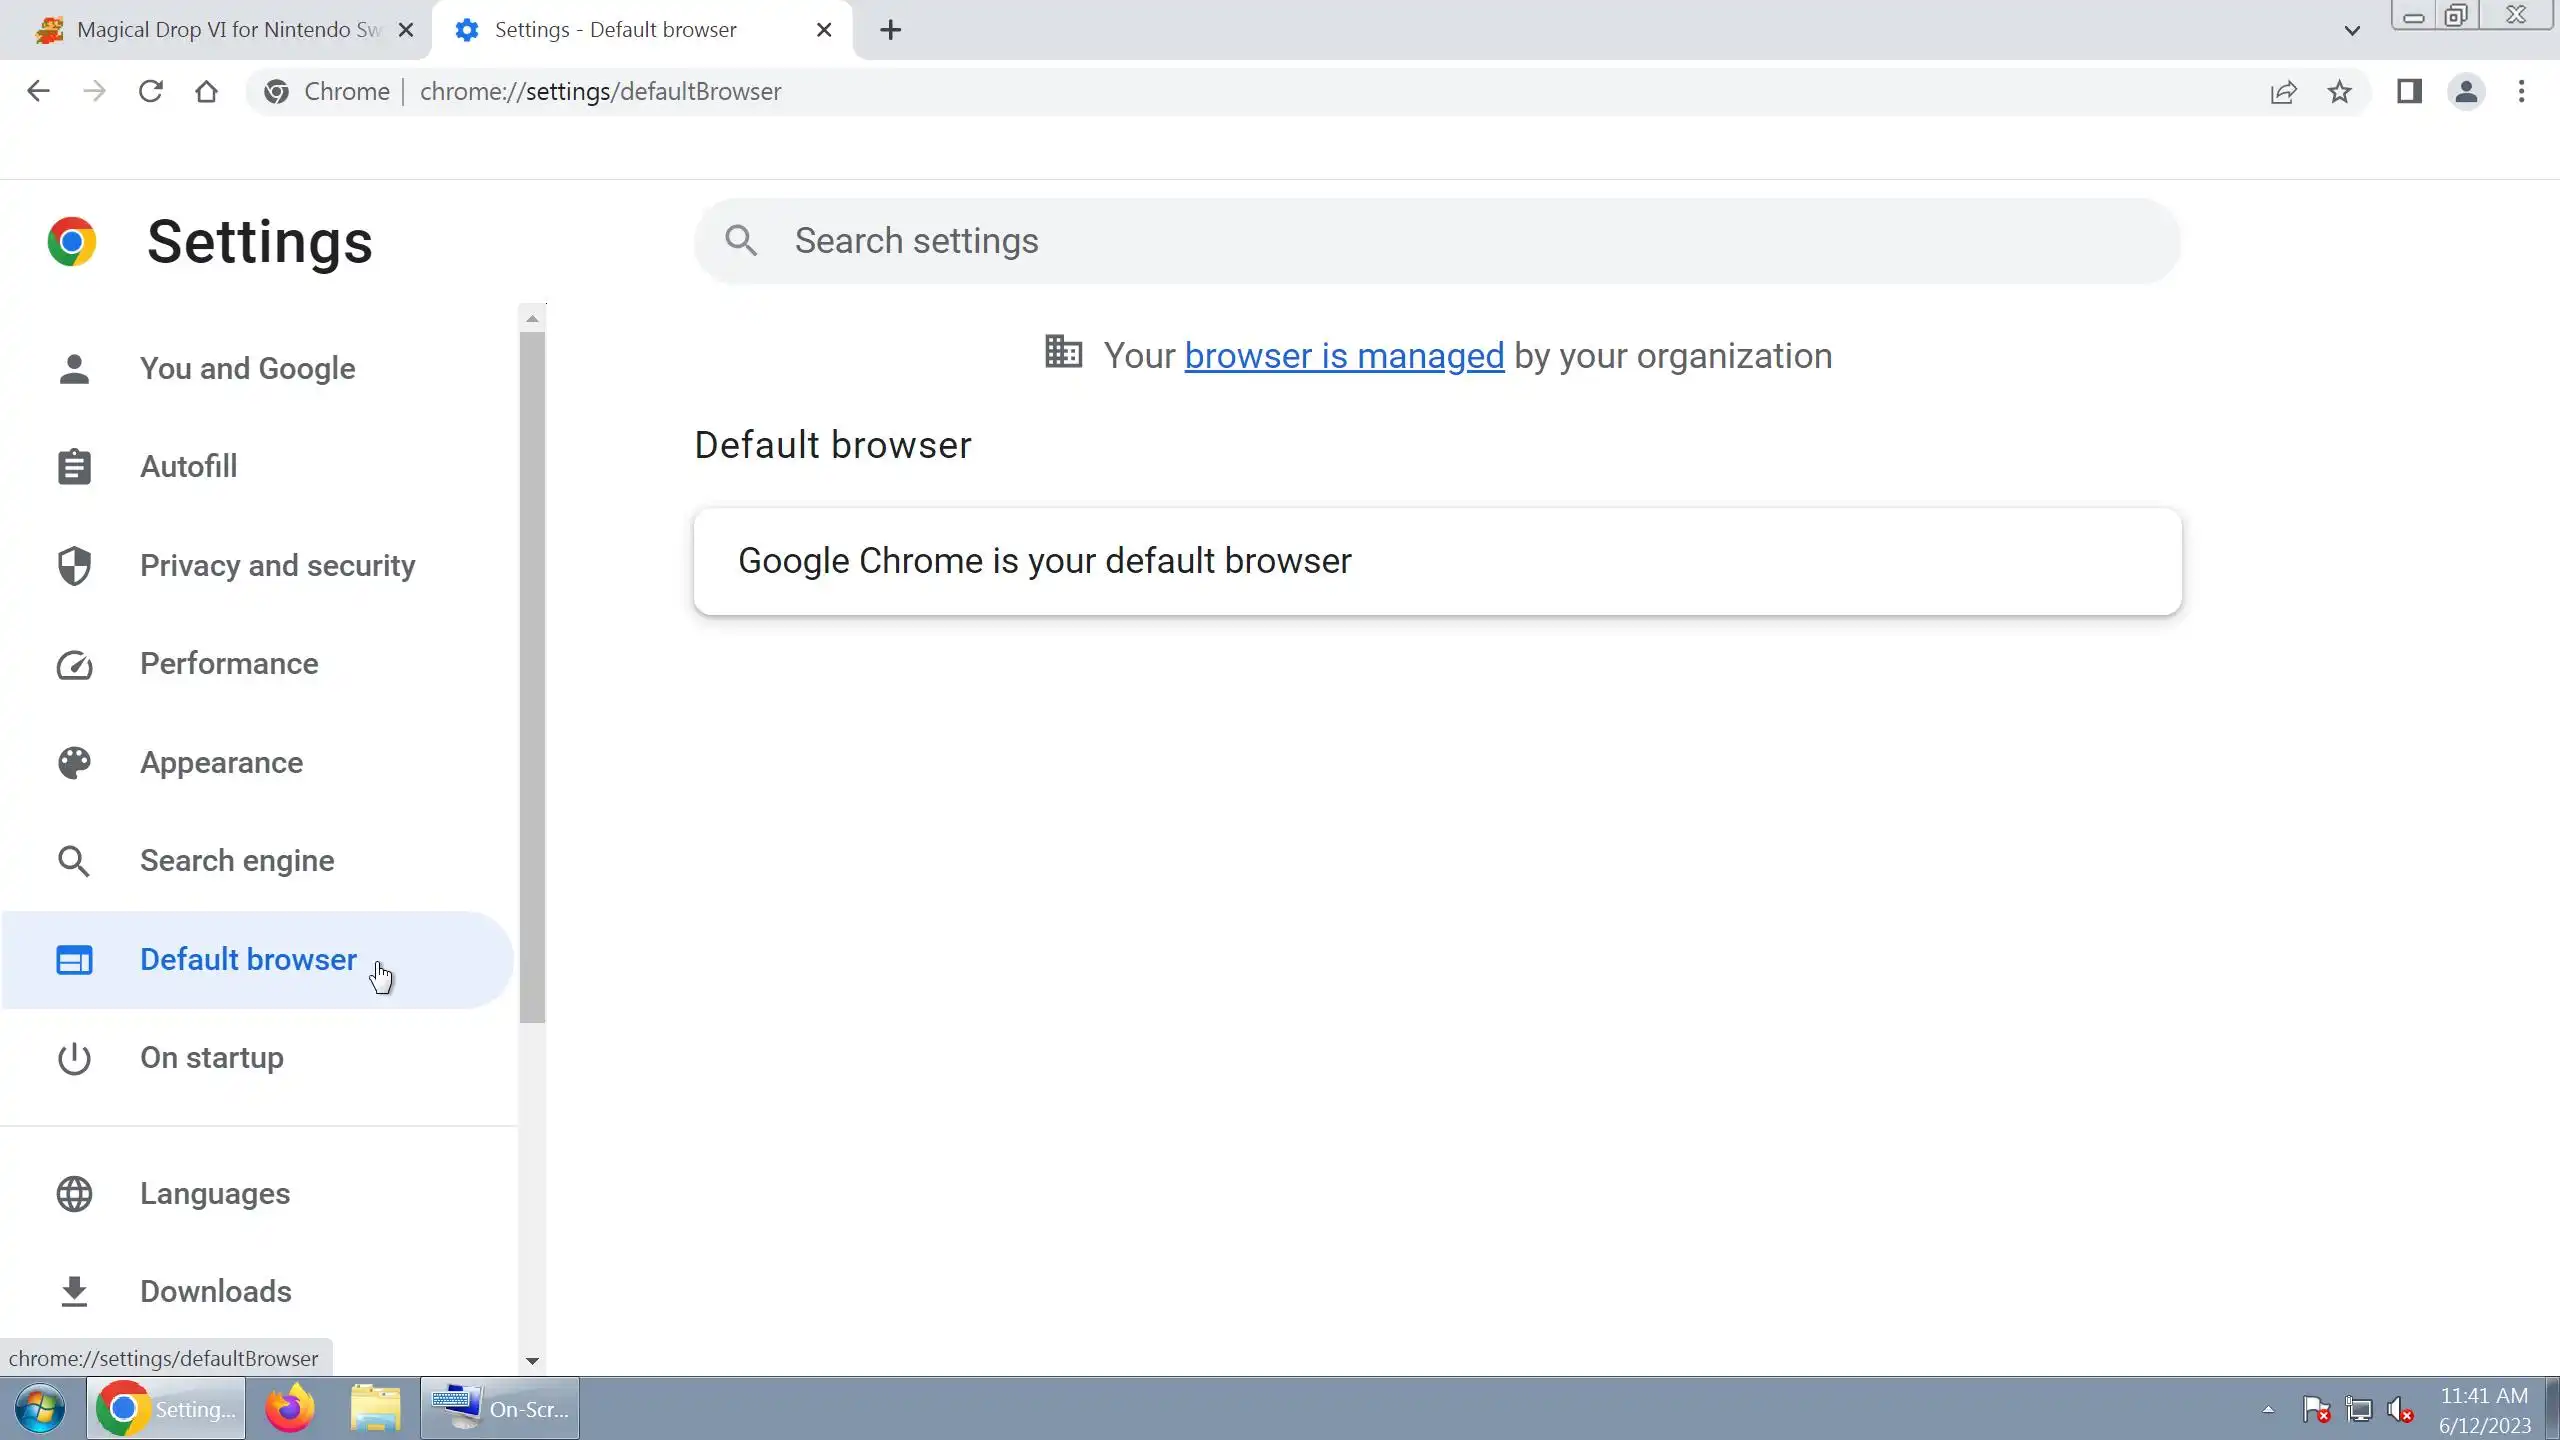This screenshot has width=2560, height=1440.
Task: Expand the tab search chevron
Action: coord(2352,30)
